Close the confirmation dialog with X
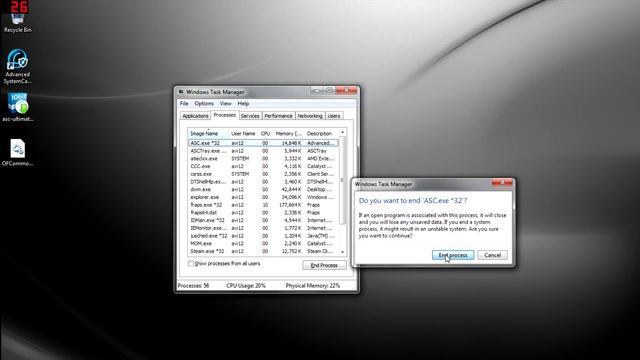Viewport: 640px width, 360px height. (x=502, y=182)
